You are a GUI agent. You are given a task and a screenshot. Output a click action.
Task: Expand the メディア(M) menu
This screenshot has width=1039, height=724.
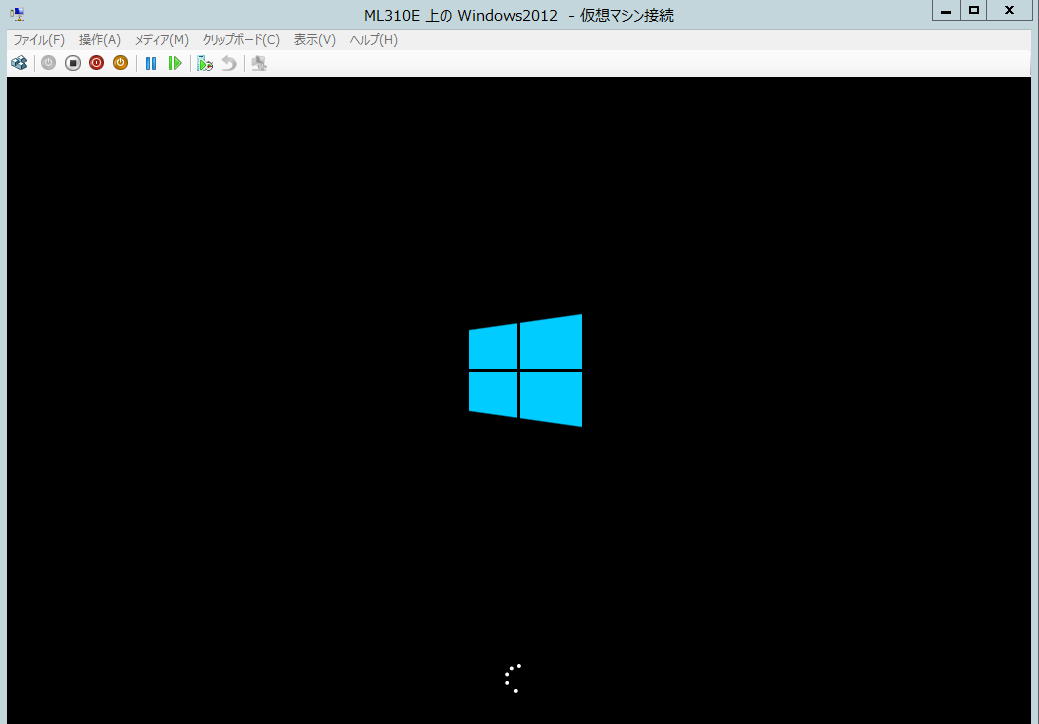[x=162, y=40]
